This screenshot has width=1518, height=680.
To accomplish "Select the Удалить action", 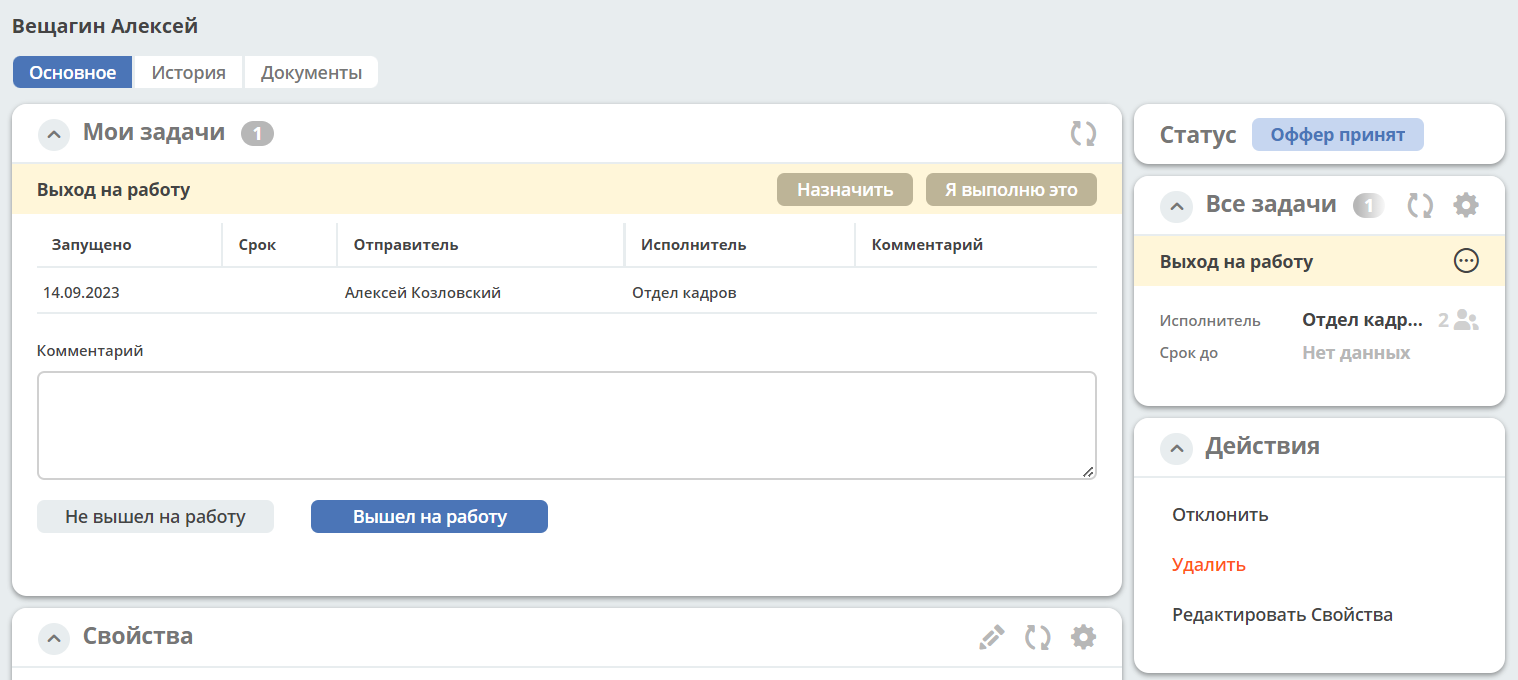I will click(x=1209, y=565).
